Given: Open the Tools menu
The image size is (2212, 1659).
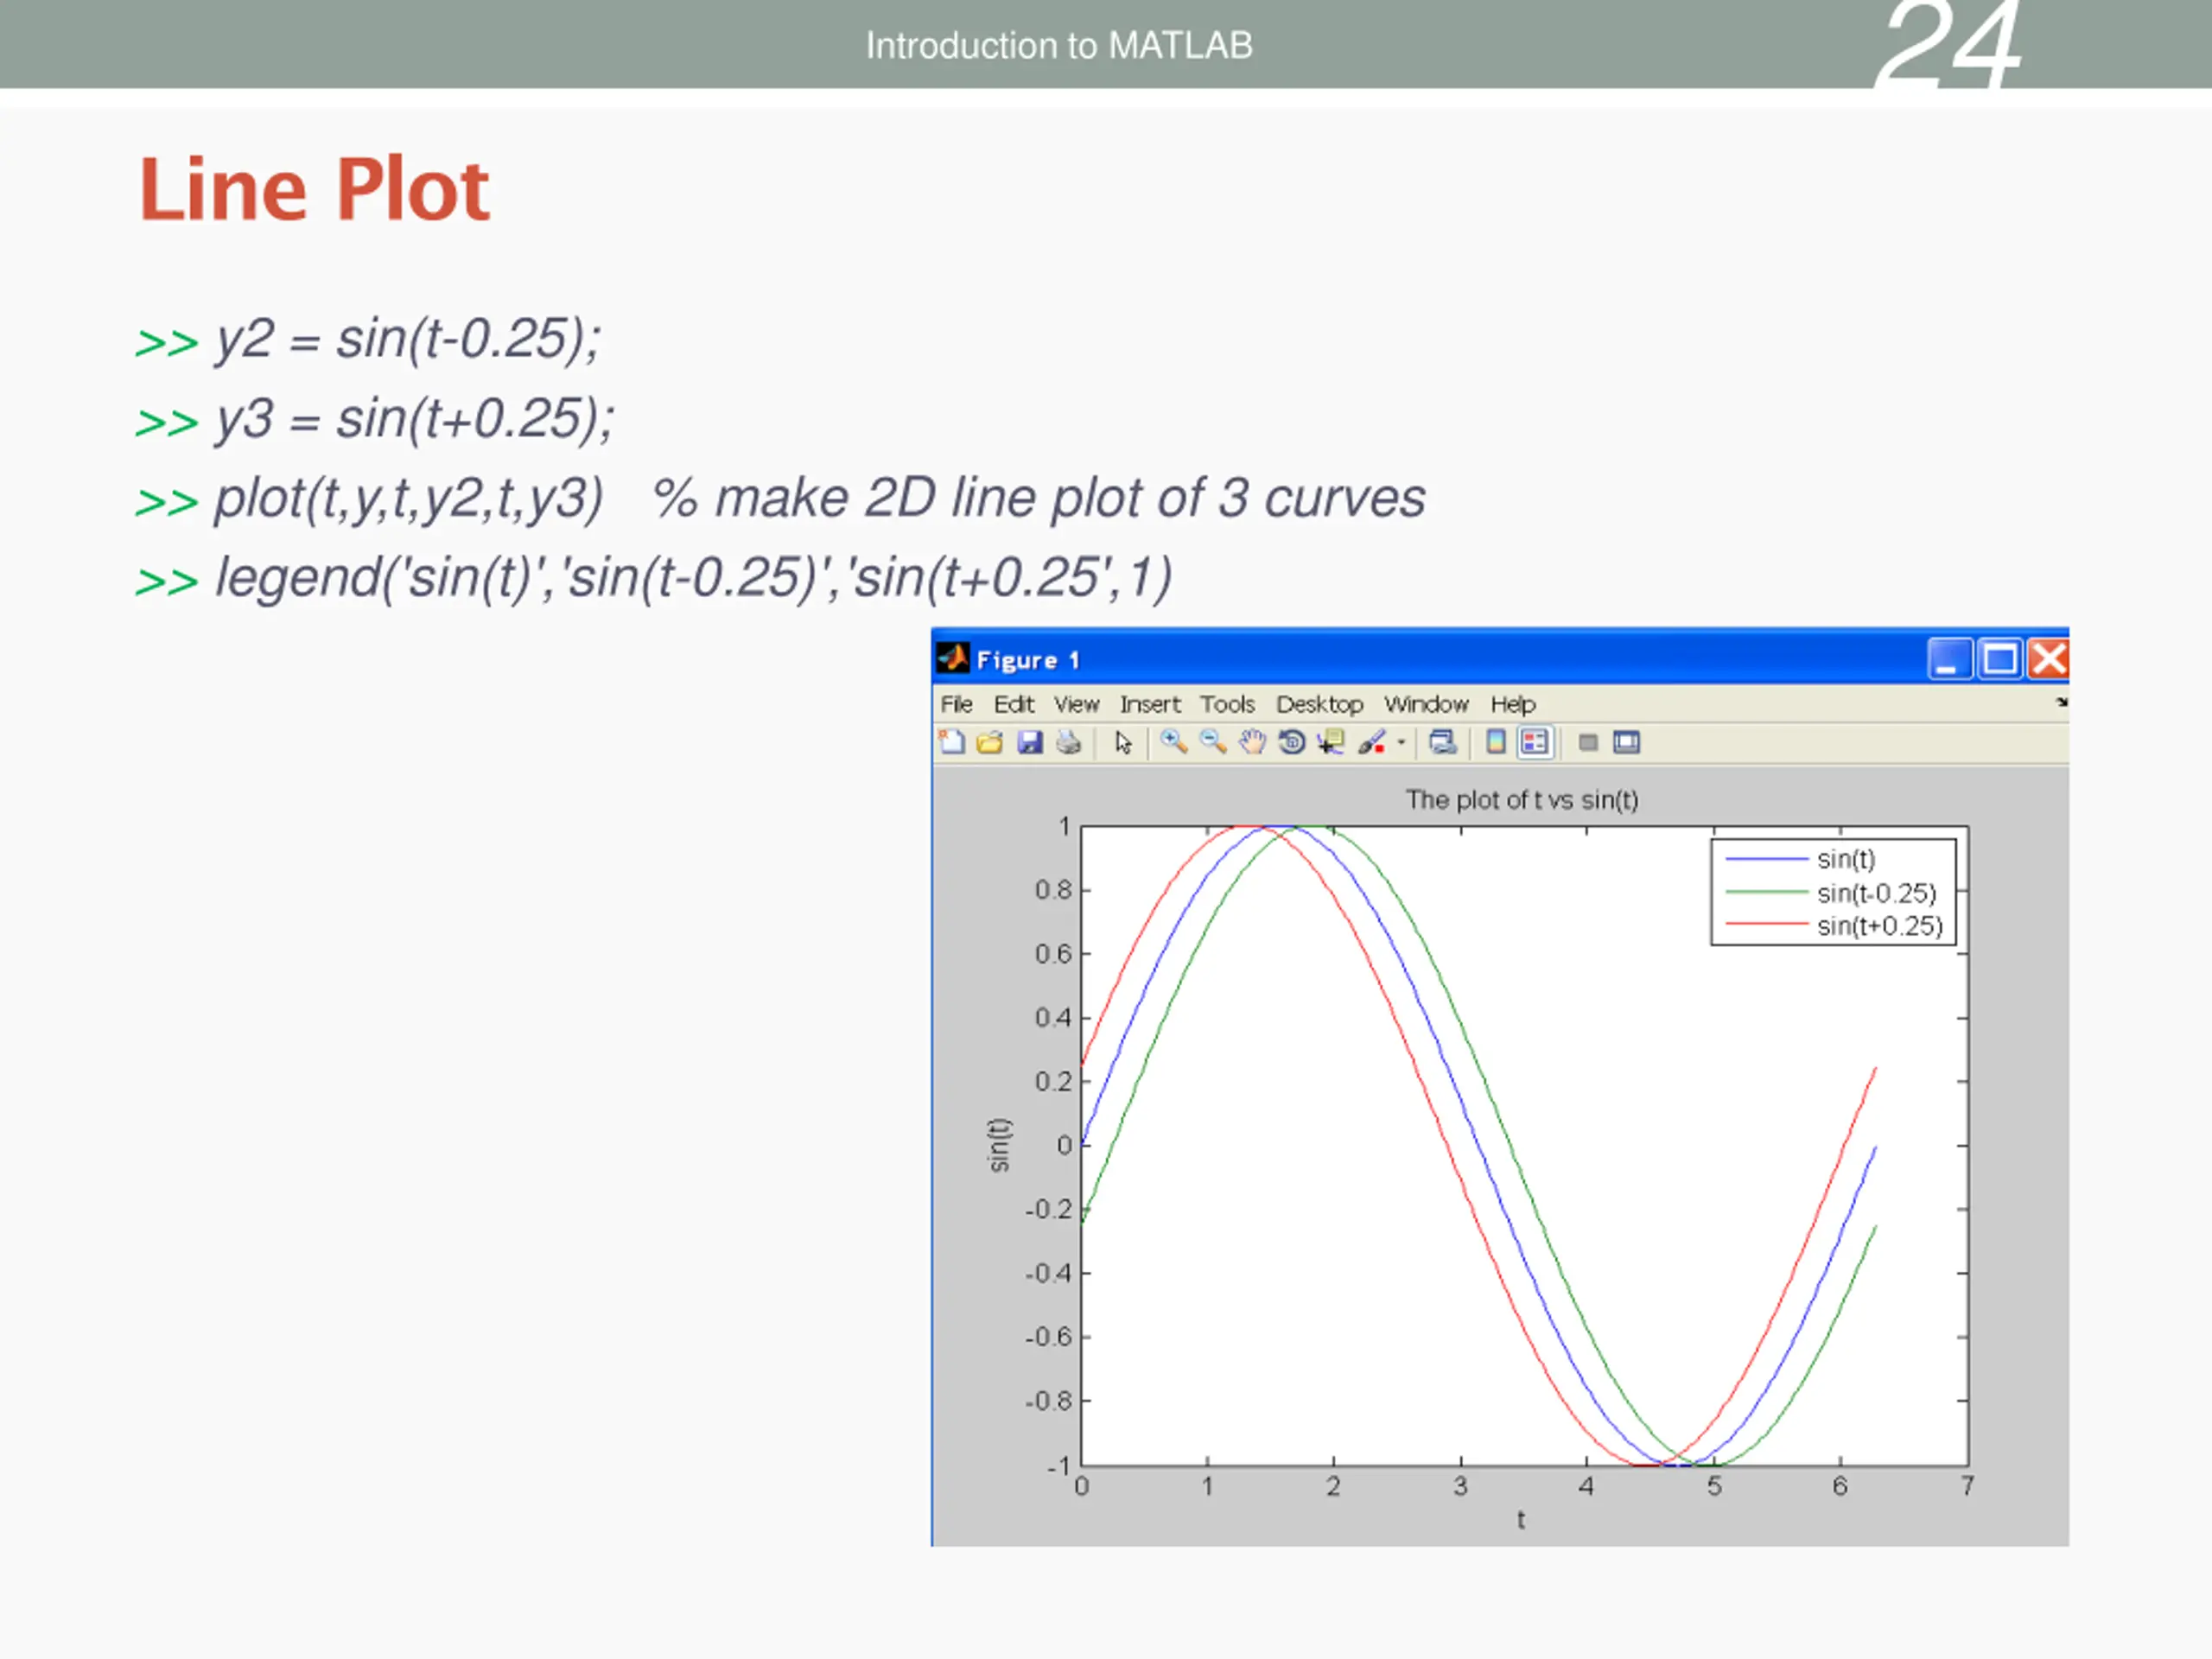Looking at the screenshot, I should (x=1227, y=704).
